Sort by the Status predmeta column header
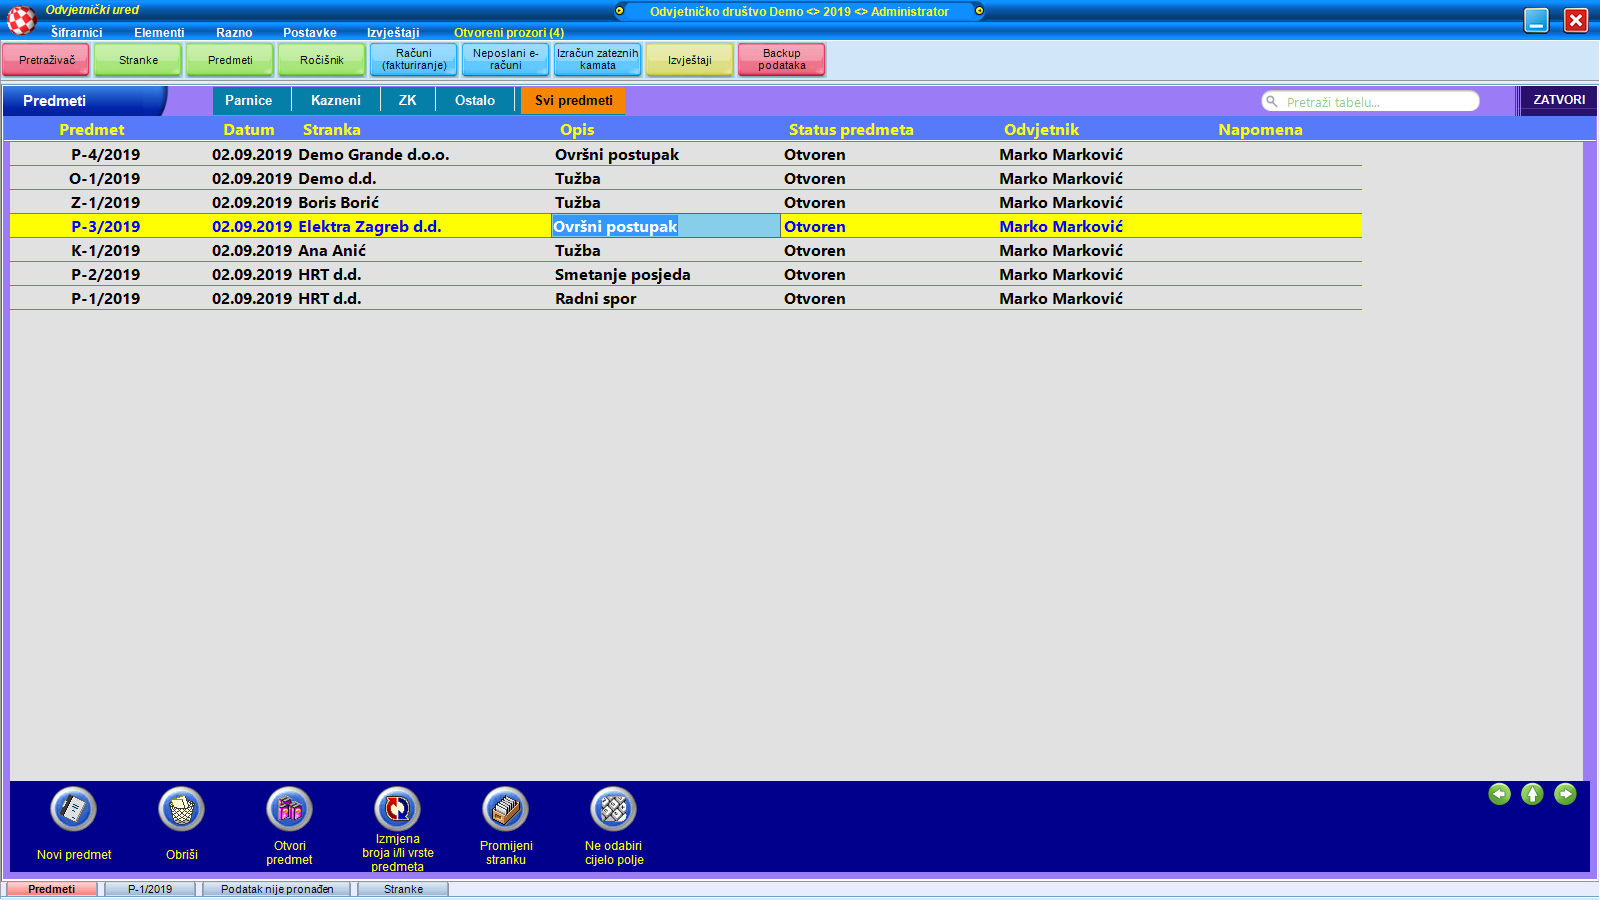 click(850, 130)
